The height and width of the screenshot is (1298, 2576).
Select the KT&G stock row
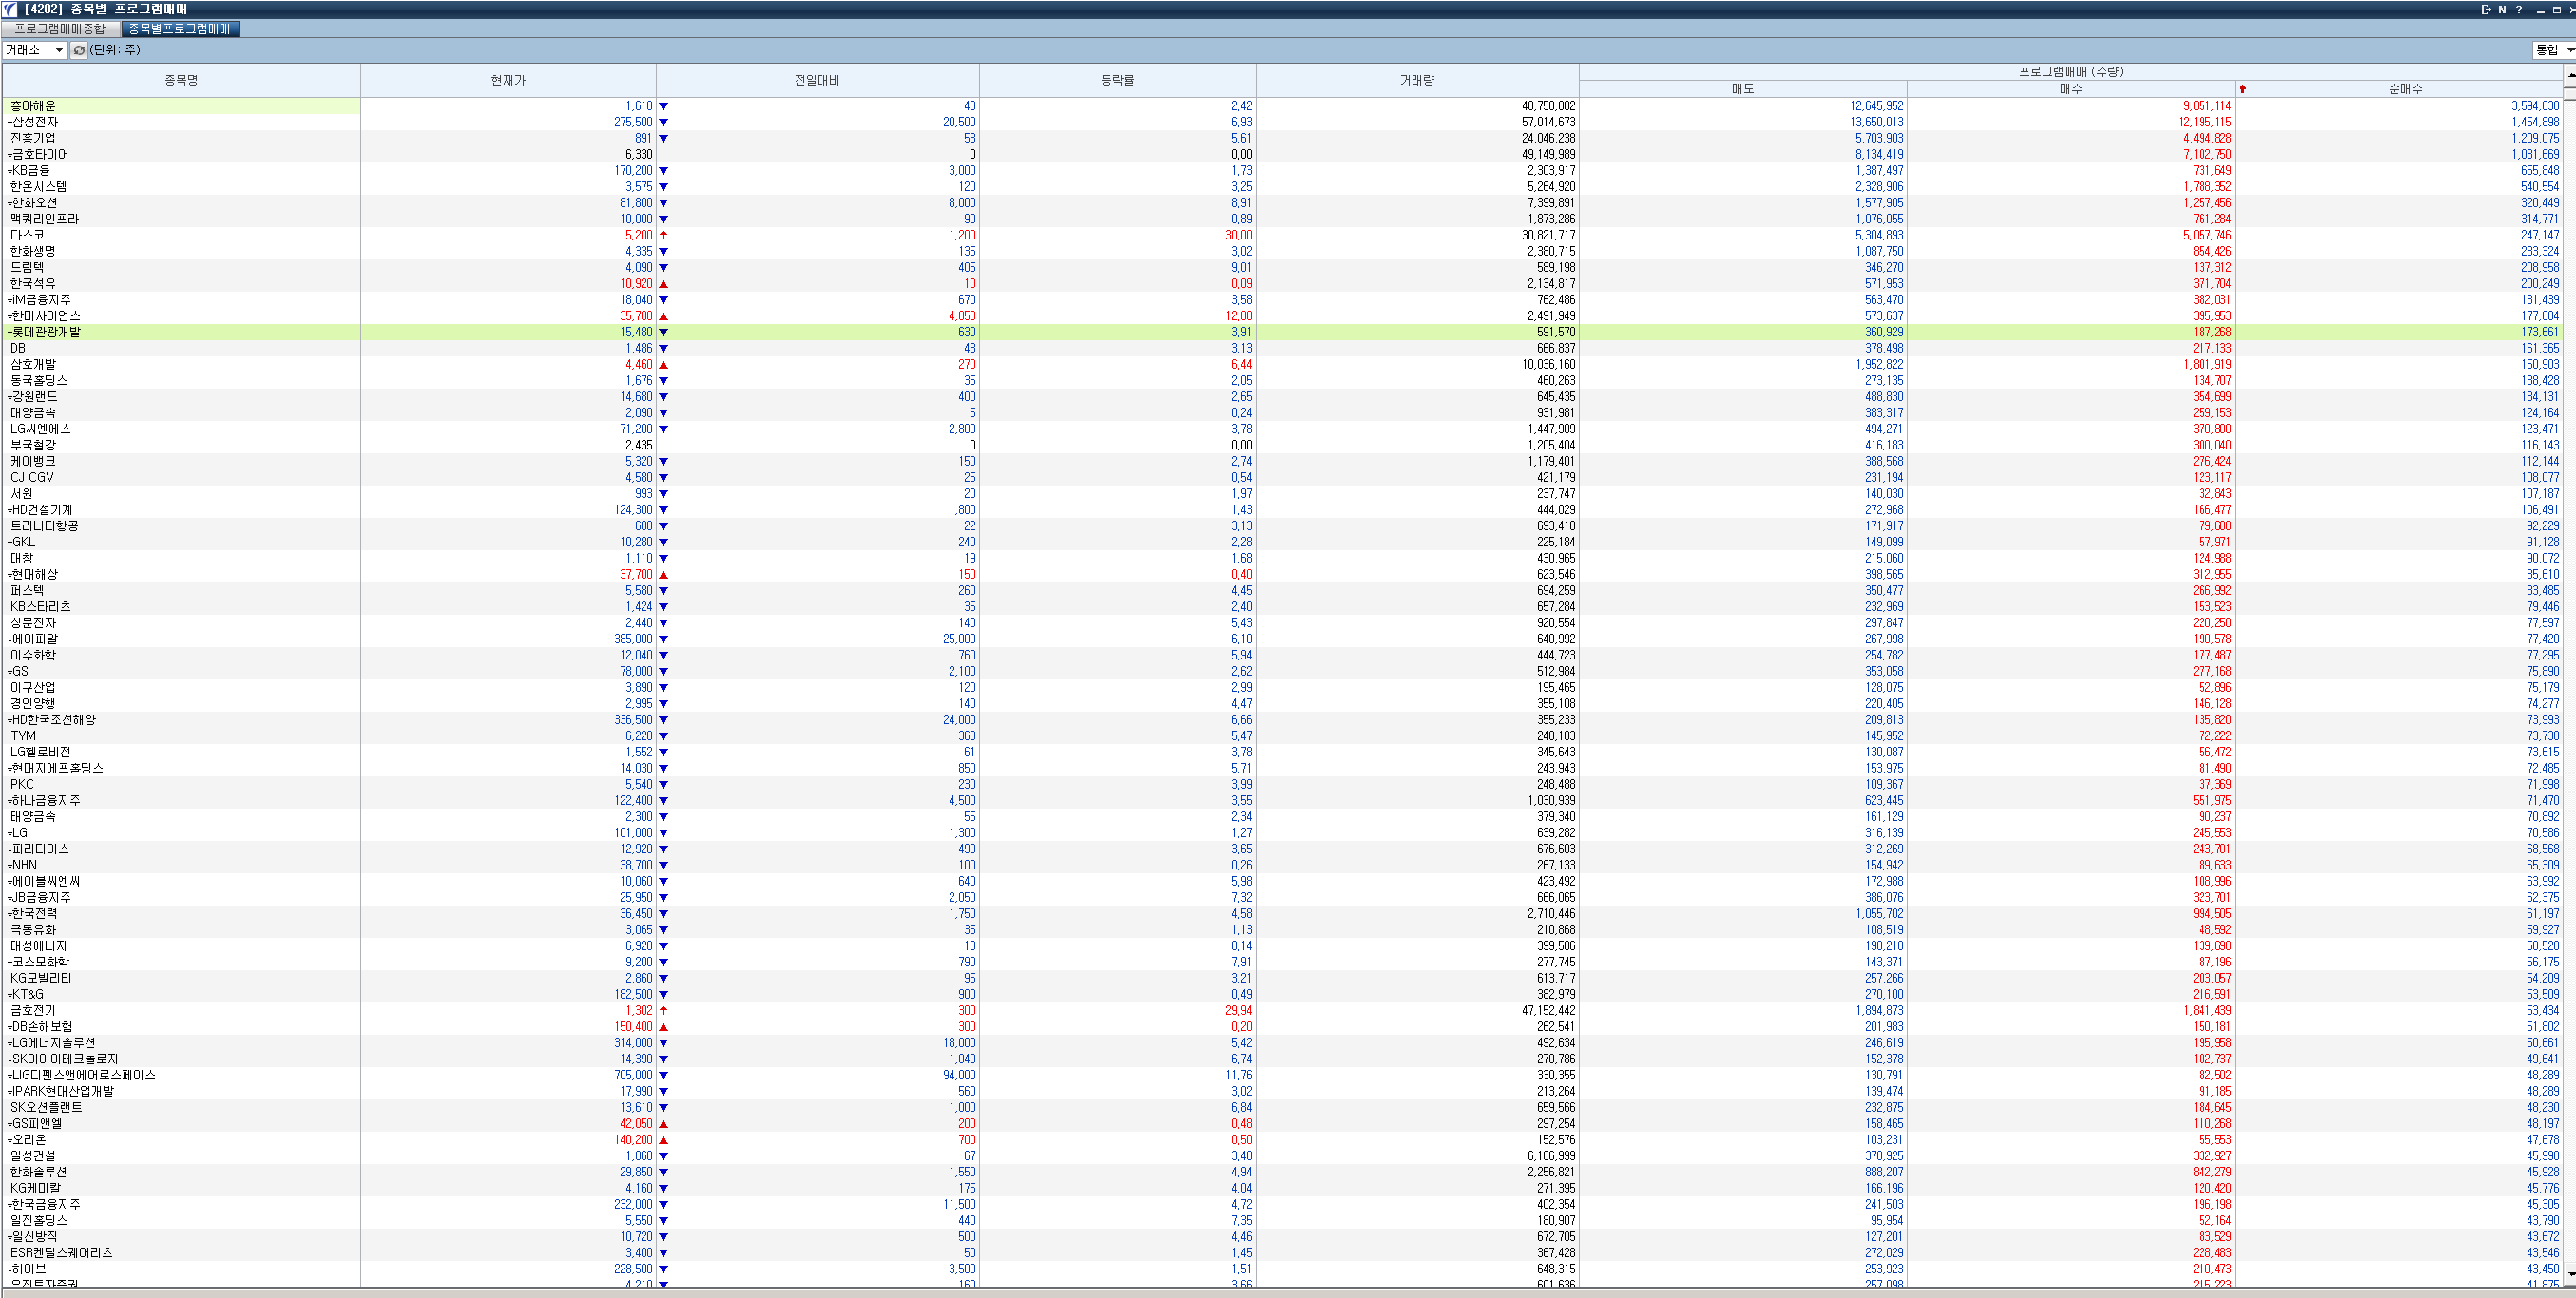(1282, 994)
